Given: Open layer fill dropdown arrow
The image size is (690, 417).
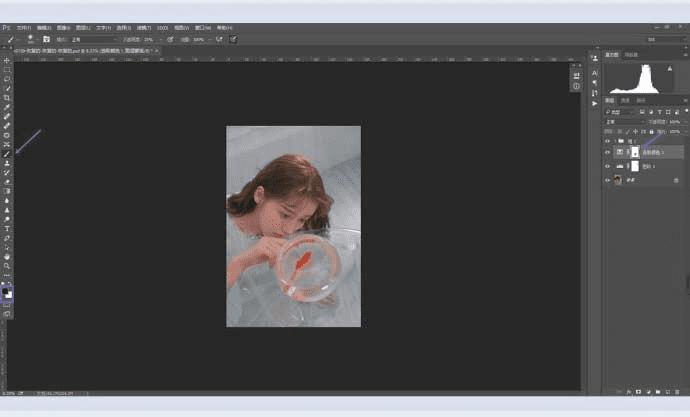Looking at the screenshot, I should [686, 132].
